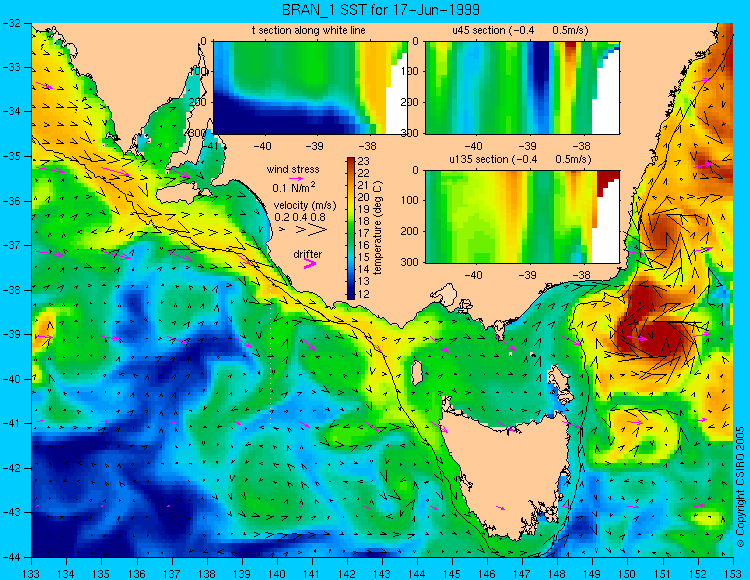
Task: Click colorbar tick label '23'
Action: [364, 161]
